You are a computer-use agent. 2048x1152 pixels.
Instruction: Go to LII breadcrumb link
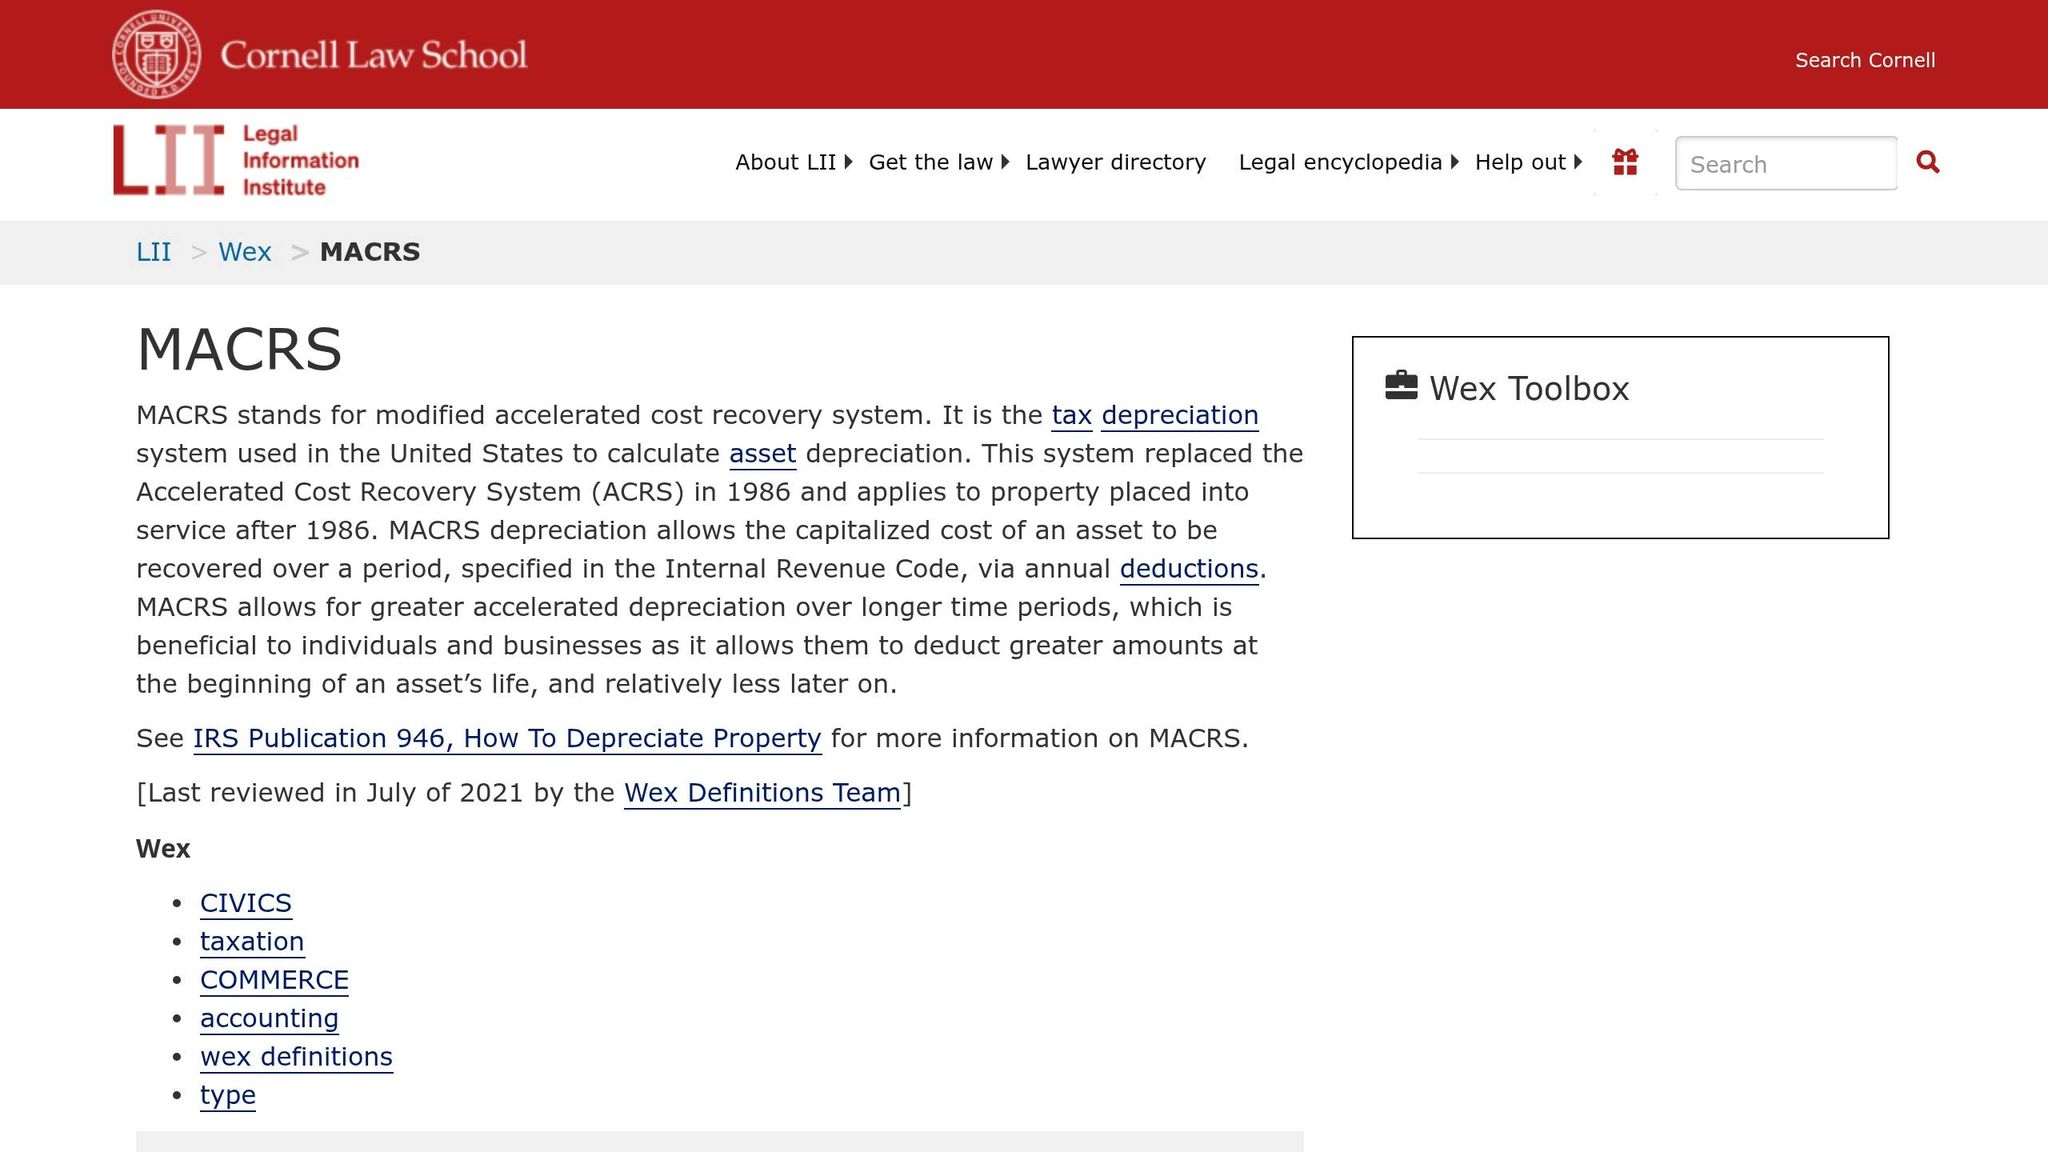click(x=154, y=252)
